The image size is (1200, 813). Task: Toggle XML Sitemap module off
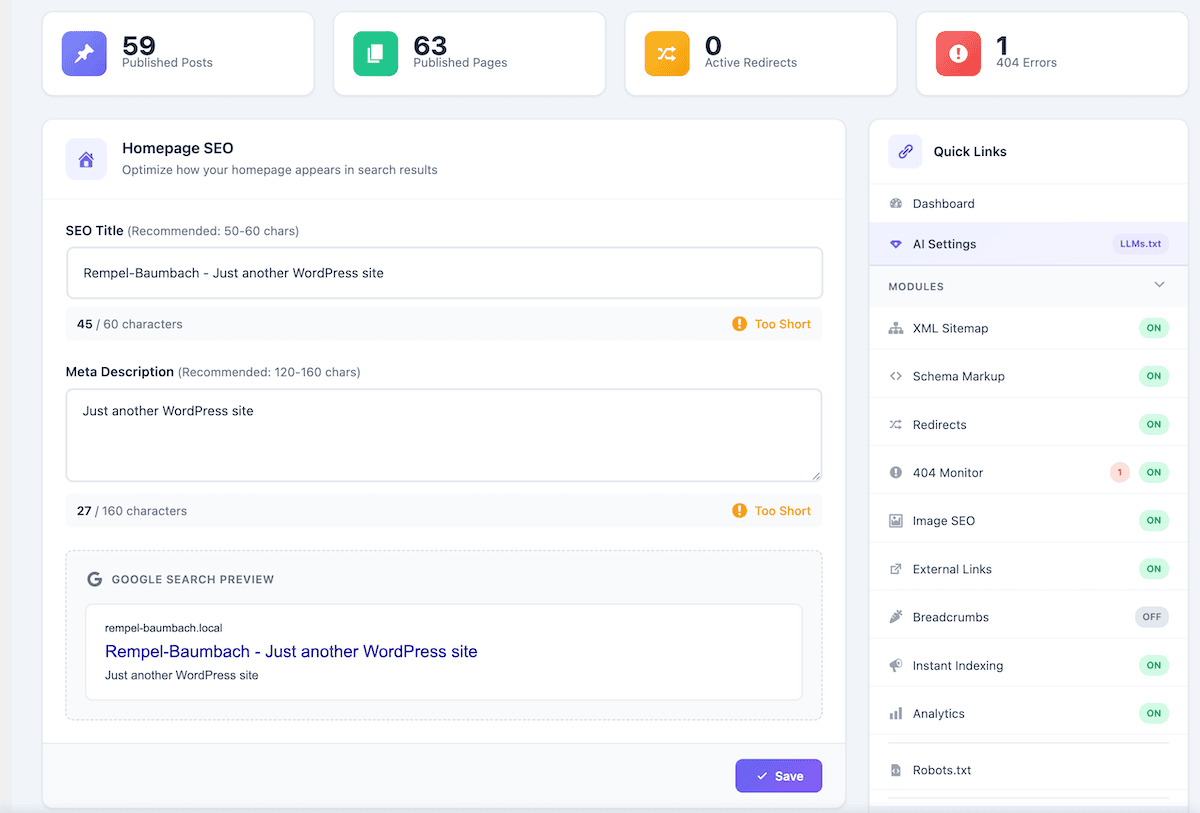point(1153,328)
